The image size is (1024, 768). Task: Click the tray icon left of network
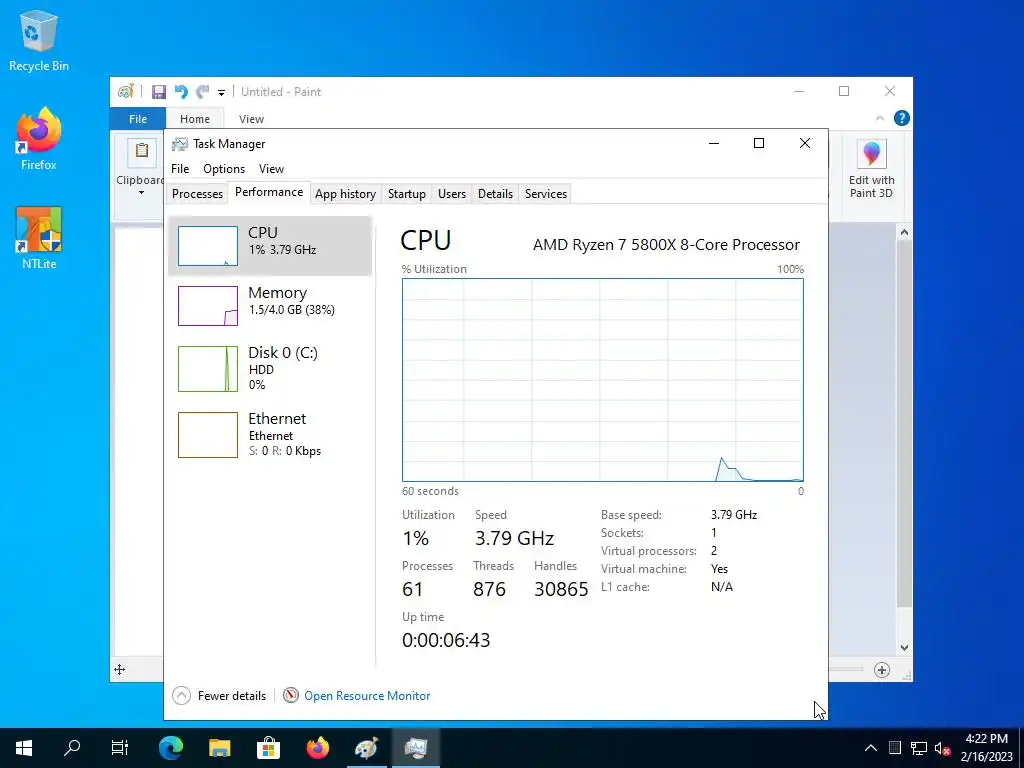(x=895, y=748)
